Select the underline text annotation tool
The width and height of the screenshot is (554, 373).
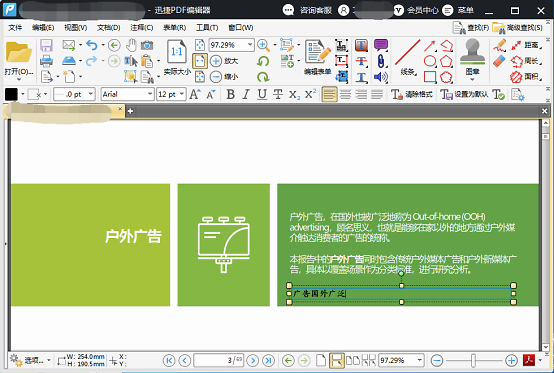click(361, 77)
